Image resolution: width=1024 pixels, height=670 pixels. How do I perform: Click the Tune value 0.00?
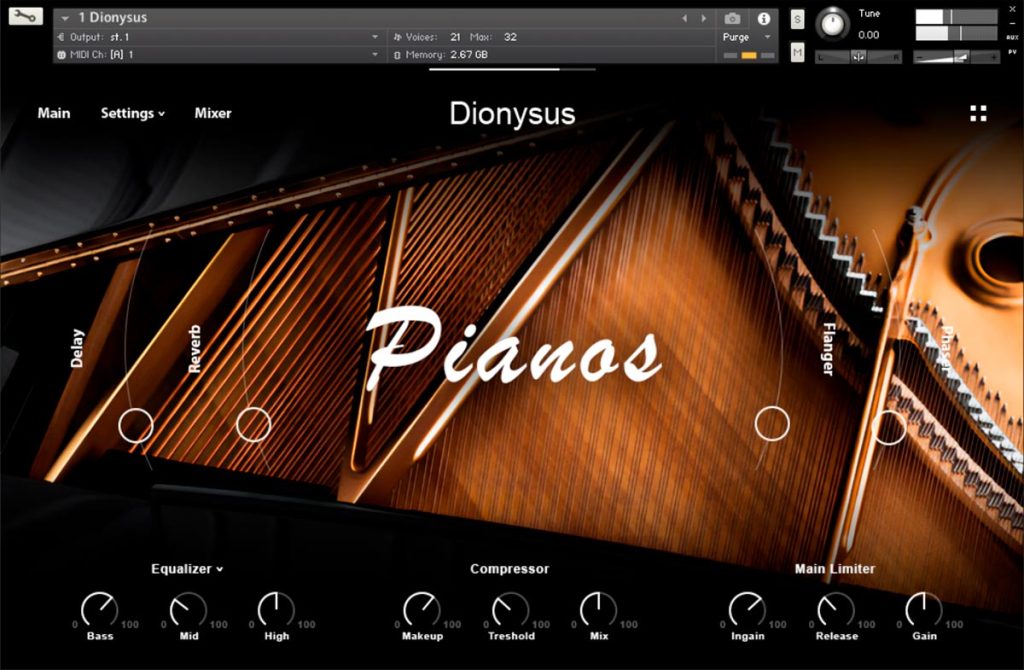click(869, 35)
